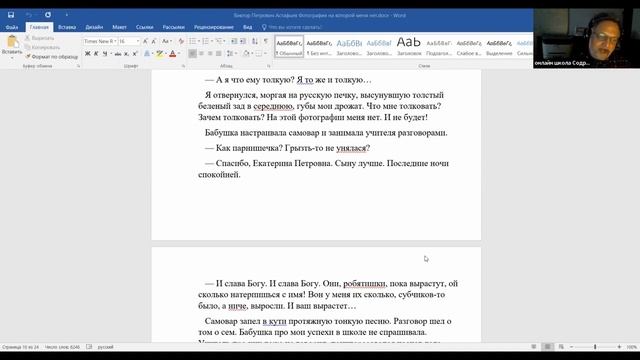
Task: Open the multilevel list menu
Action: [219, 41]
